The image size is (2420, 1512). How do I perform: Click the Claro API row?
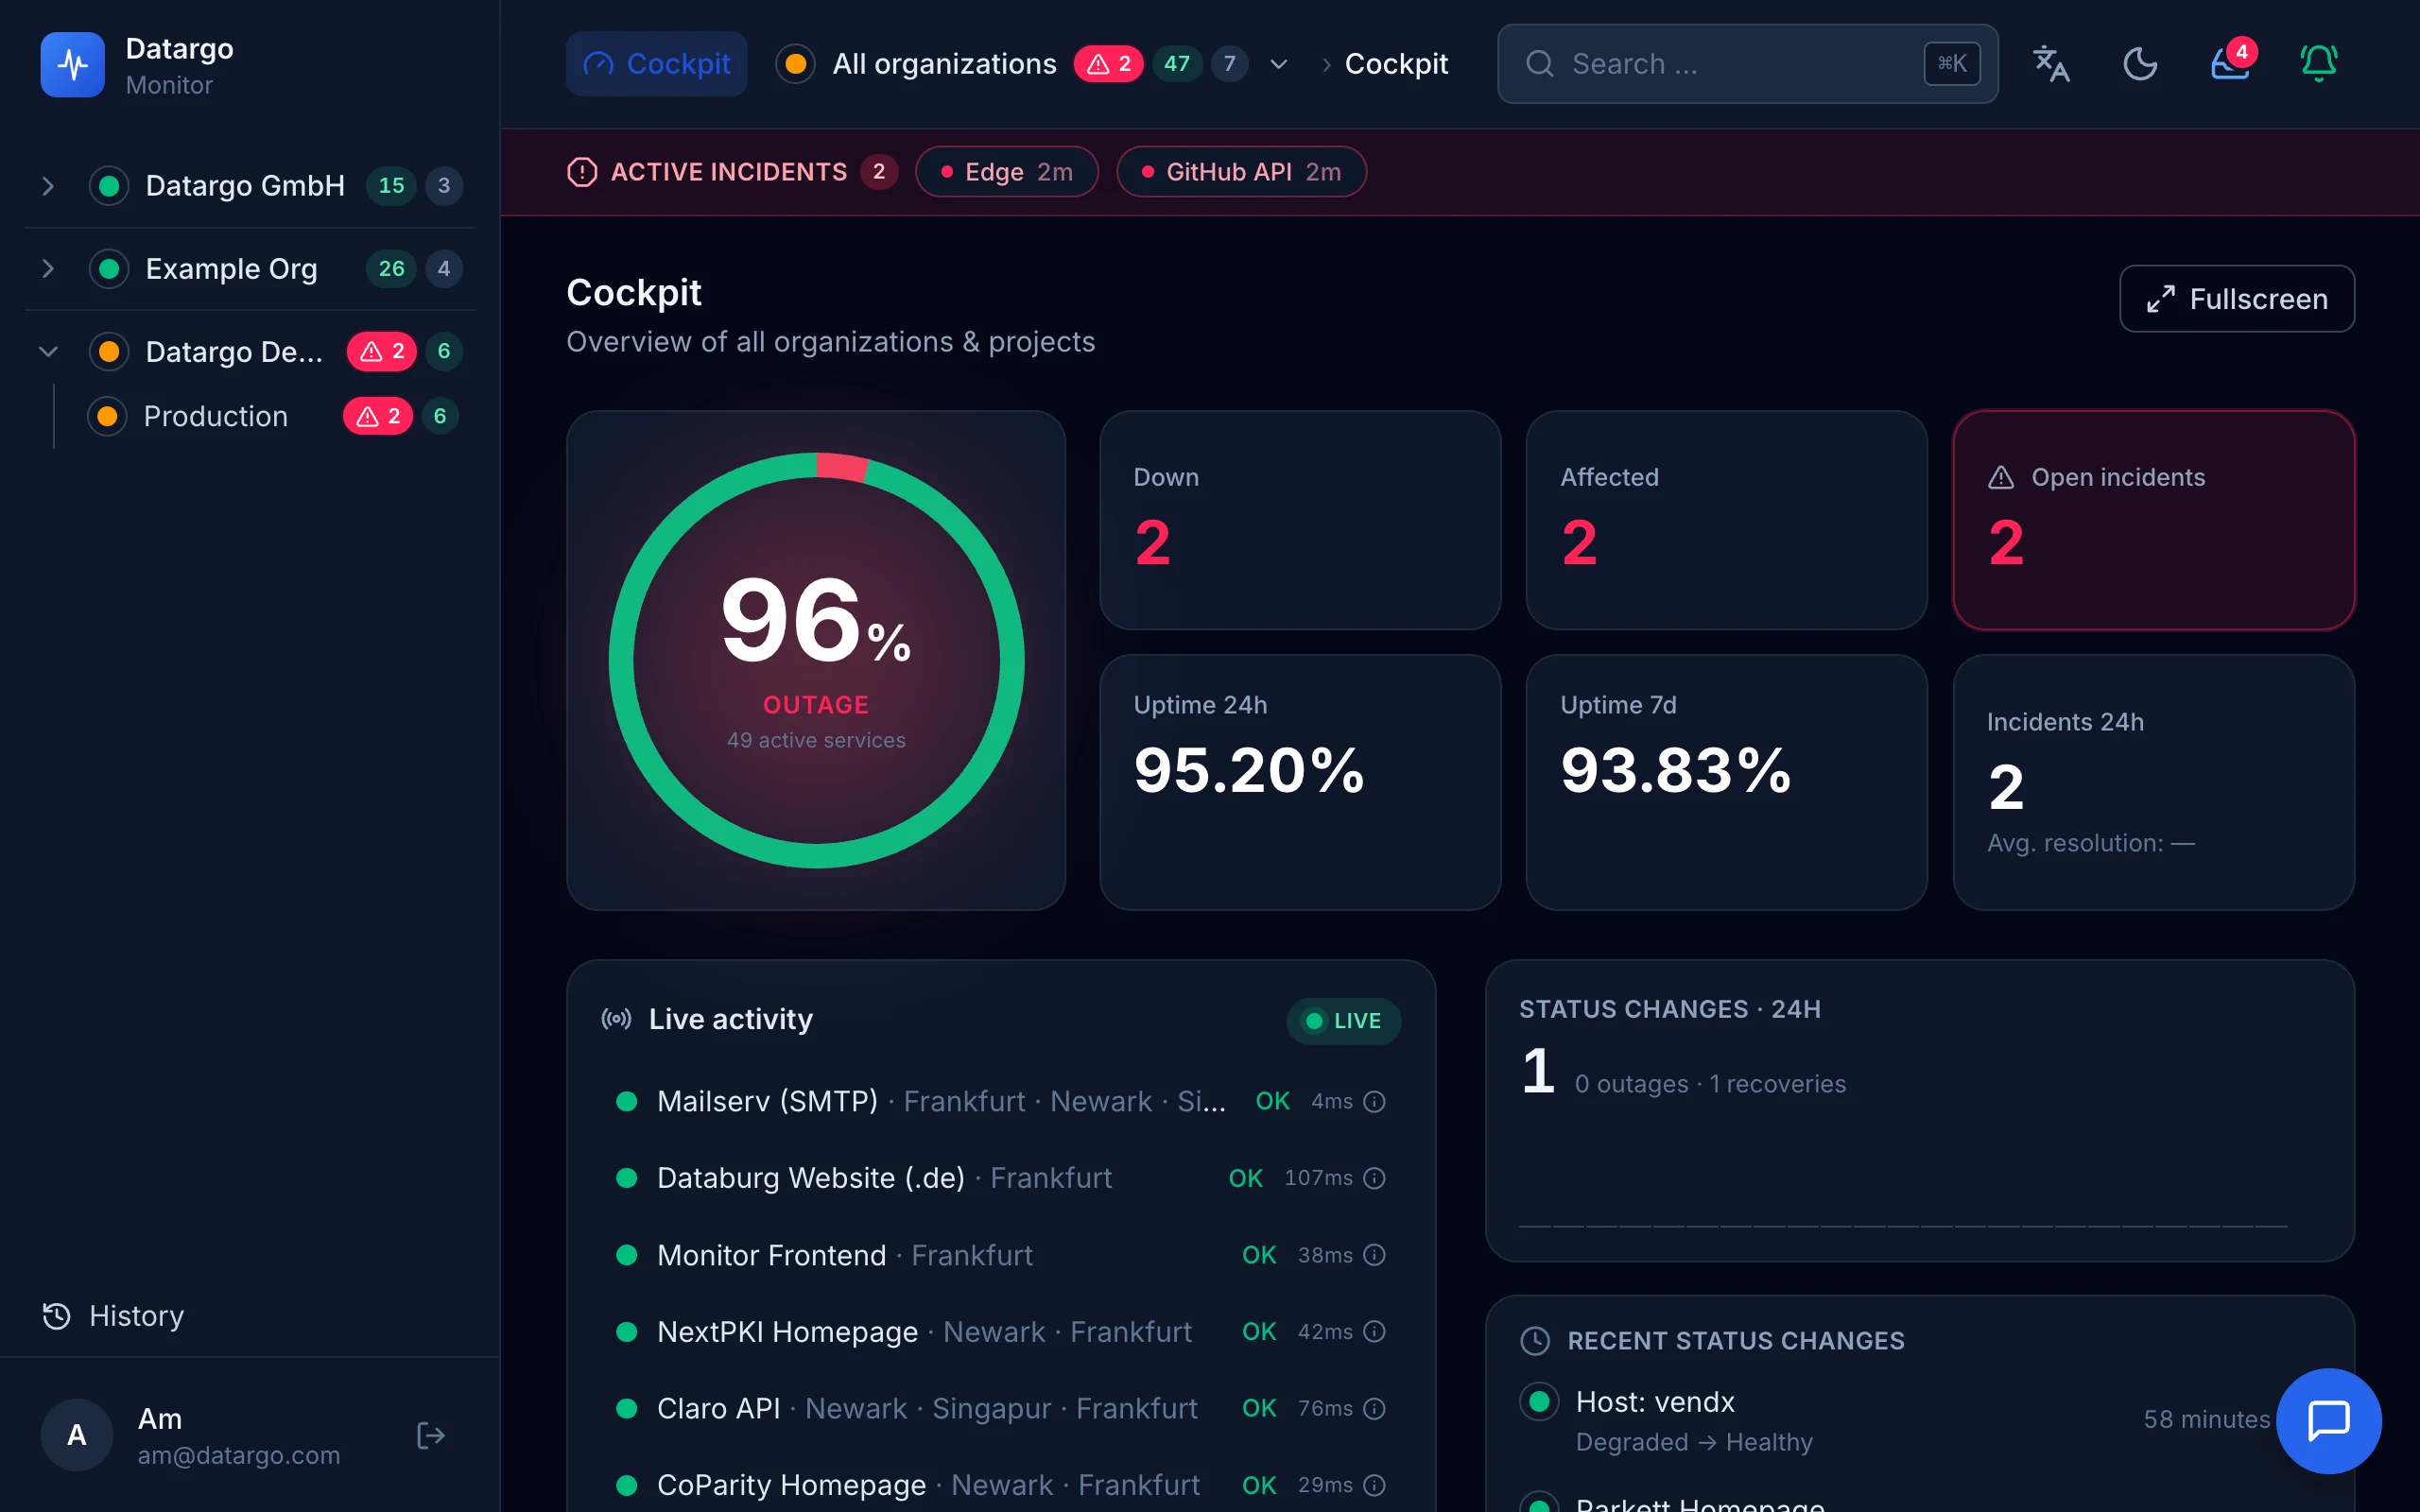pyautogui.click(x=1001, y=1408)
